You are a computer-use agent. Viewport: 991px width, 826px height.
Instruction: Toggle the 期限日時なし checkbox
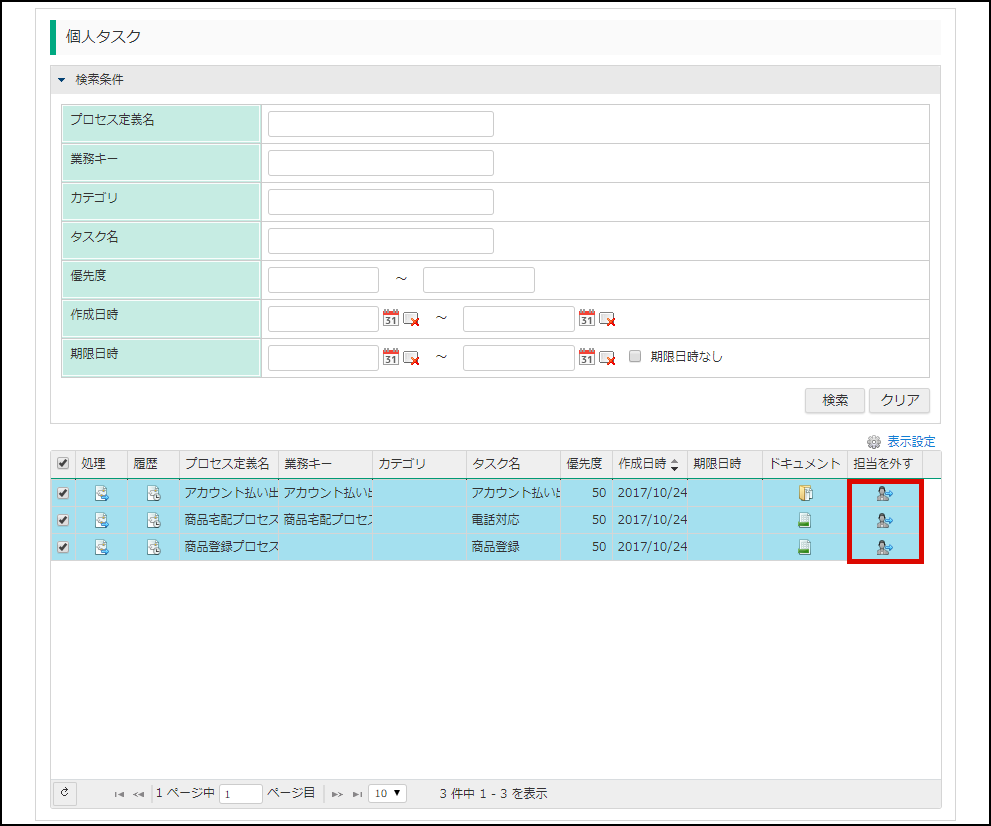tap(635, 356)
